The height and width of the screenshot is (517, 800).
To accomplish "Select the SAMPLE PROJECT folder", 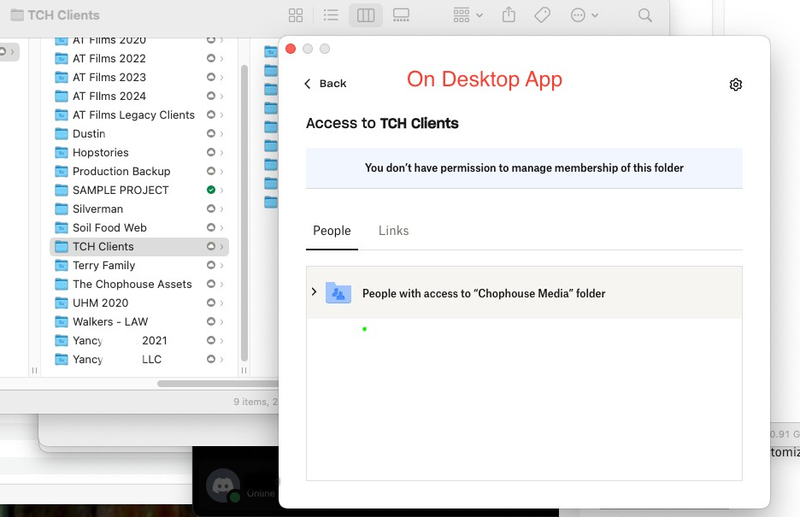I will [x=120, y=190].
